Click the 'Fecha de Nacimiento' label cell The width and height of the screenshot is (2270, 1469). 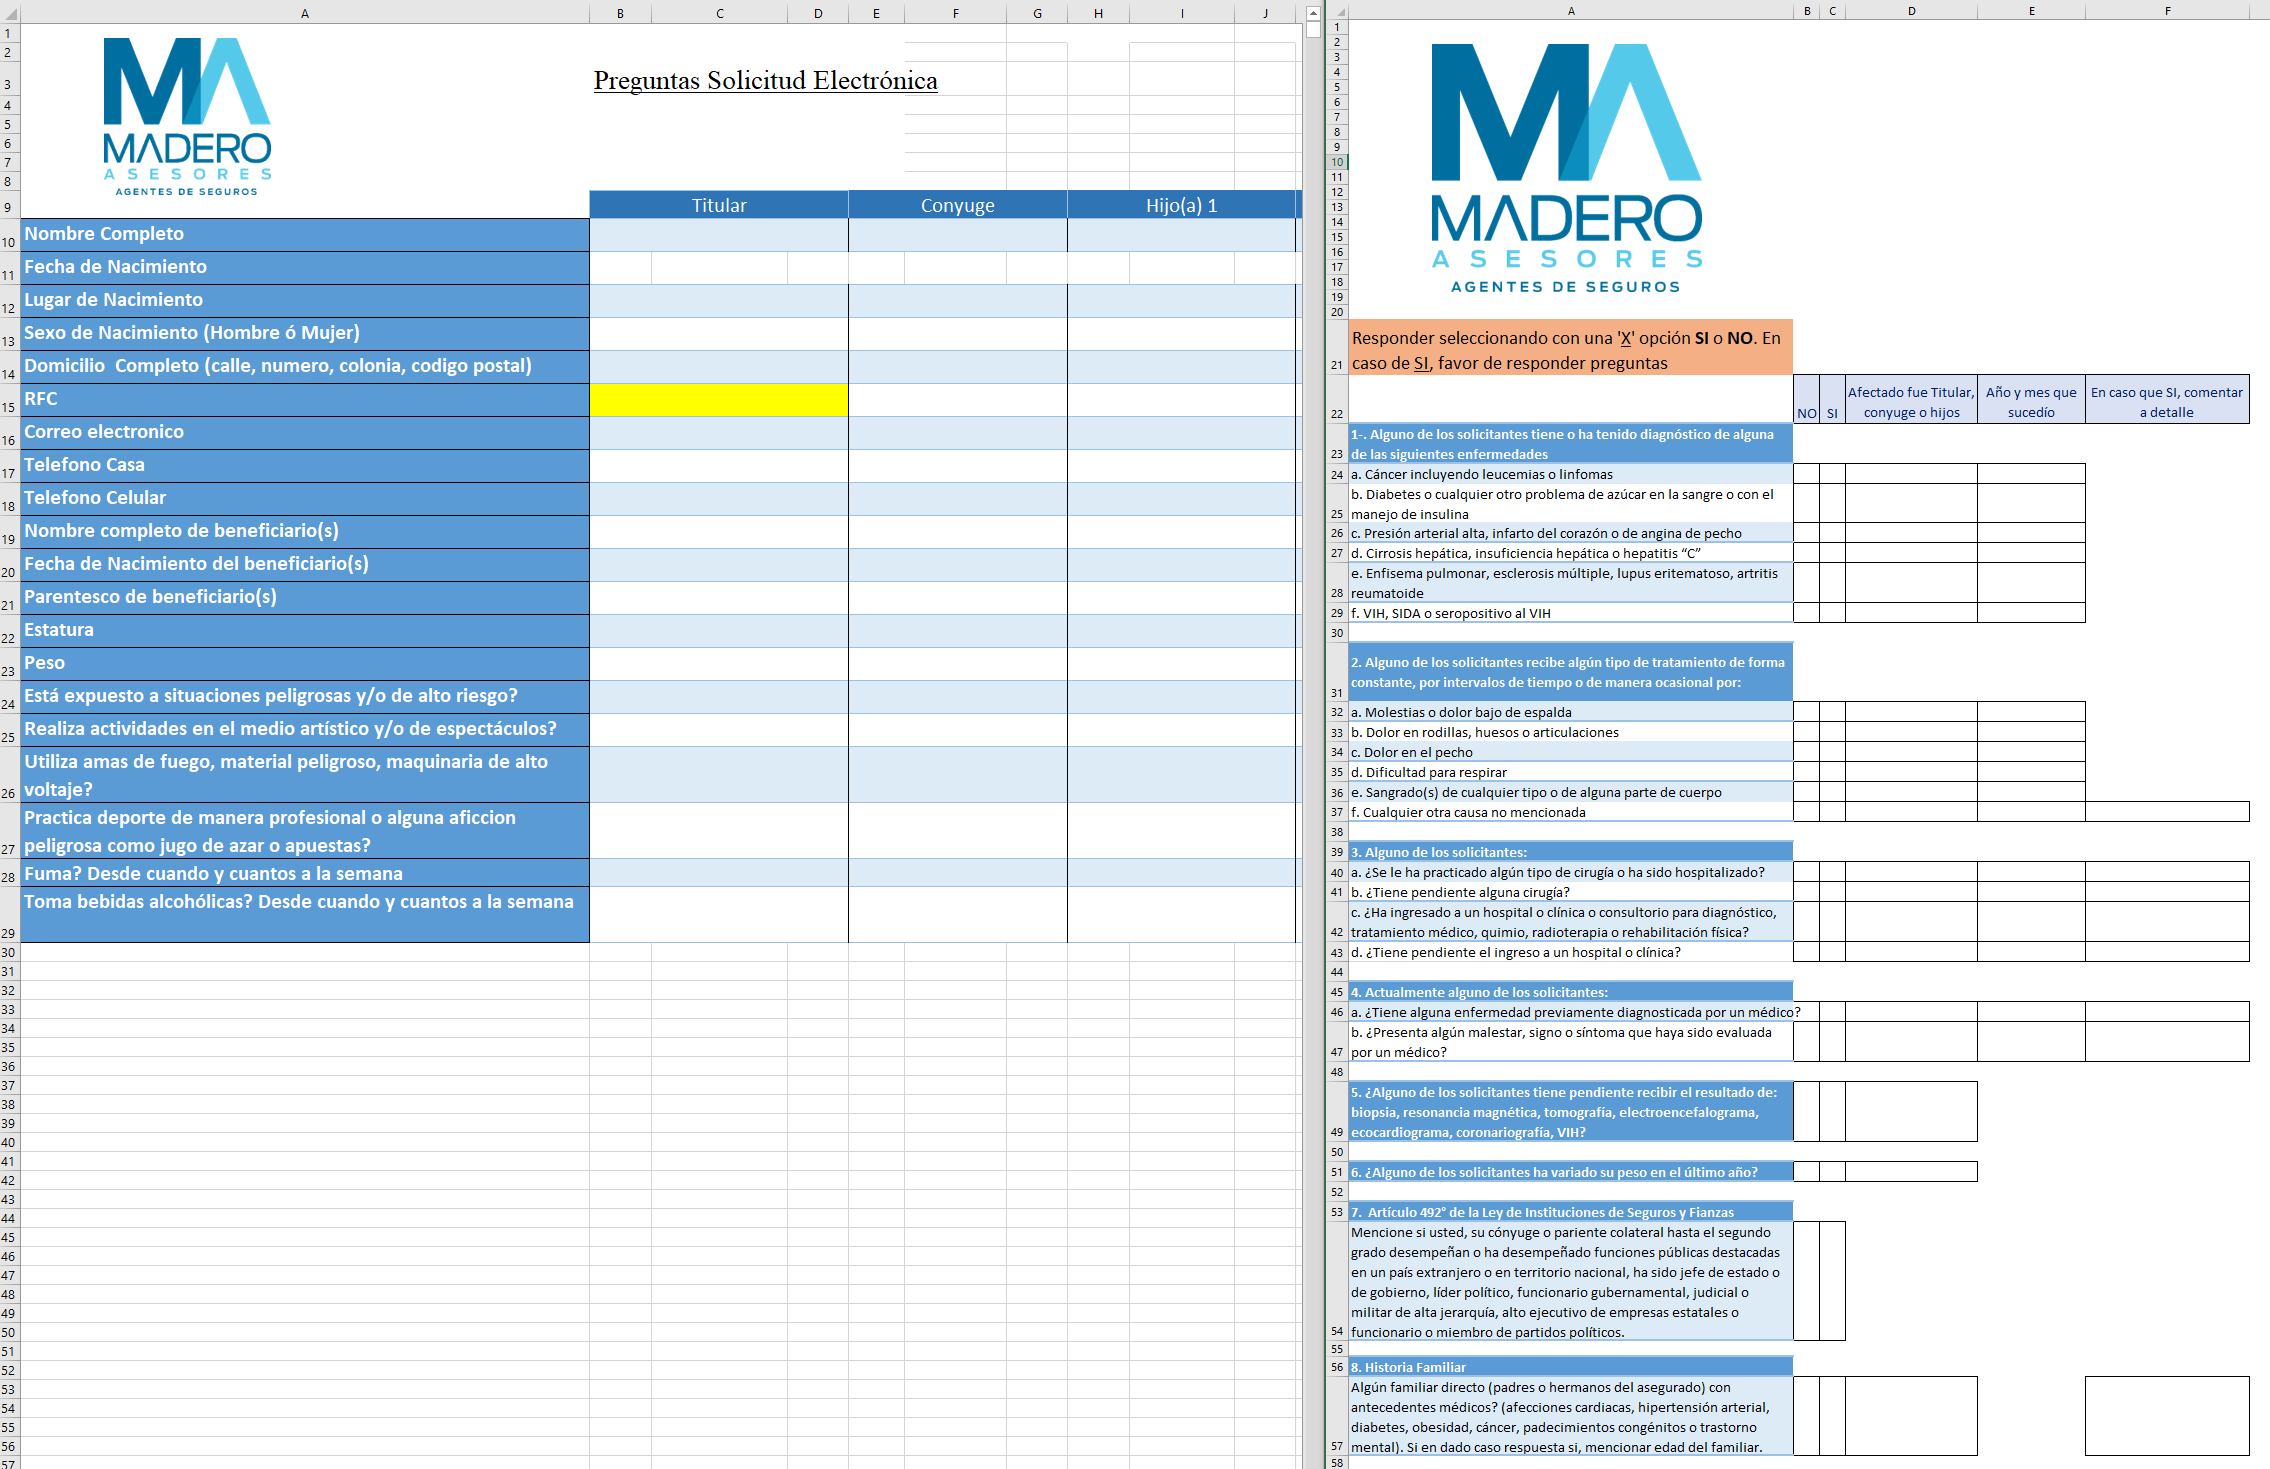pyautogui.click(x=305, y=268)
